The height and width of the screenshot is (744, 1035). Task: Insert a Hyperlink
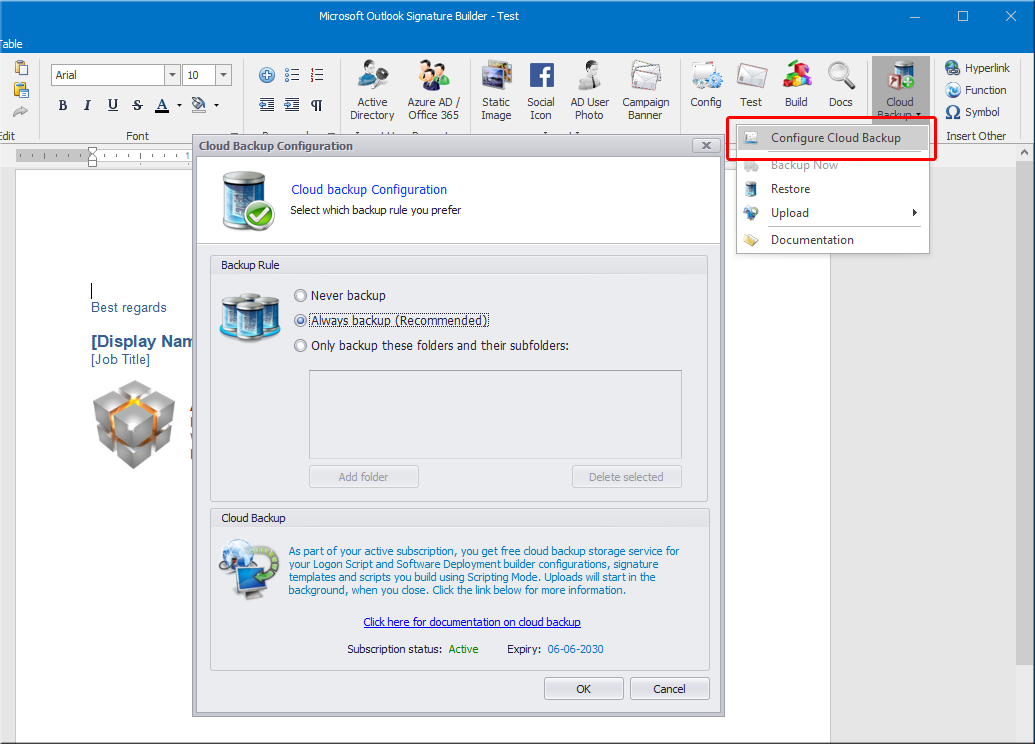click(978, 68)
